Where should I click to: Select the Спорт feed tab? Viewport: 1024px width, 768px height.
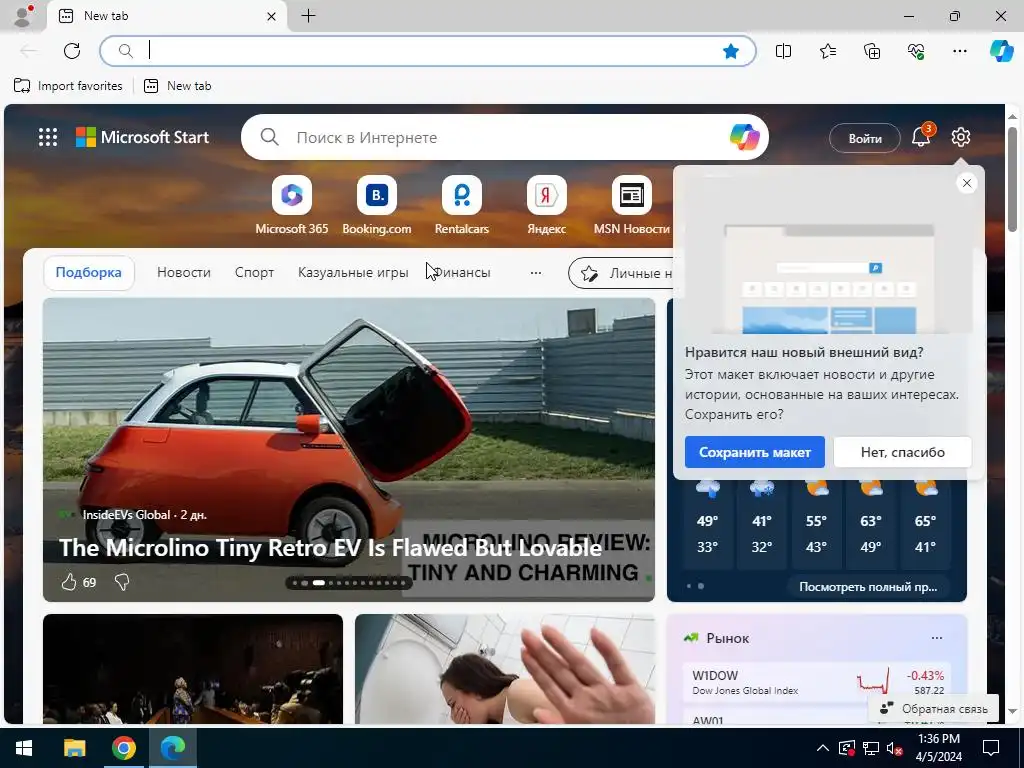254,272
